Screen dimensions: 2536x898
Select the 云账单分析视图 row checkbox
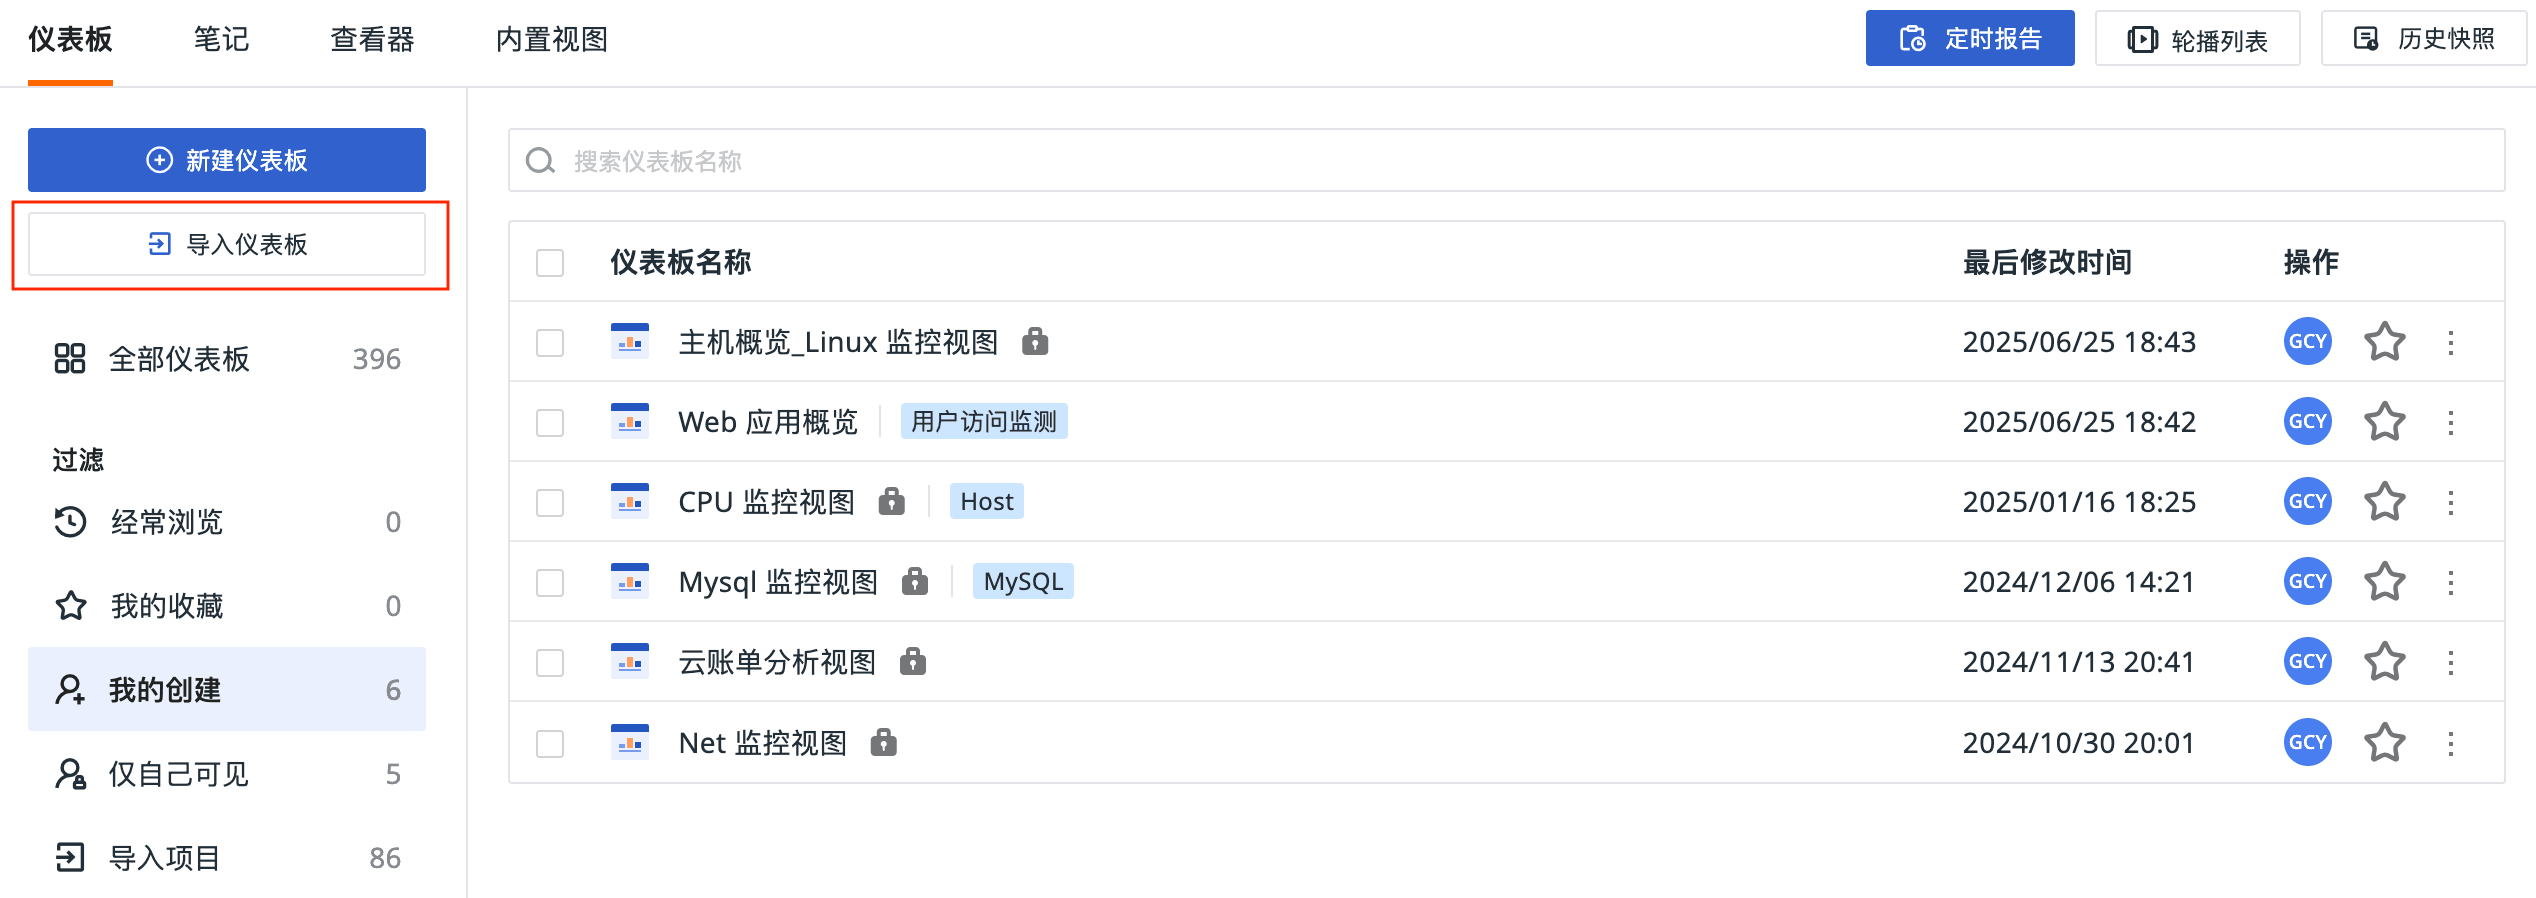[550, 662]
